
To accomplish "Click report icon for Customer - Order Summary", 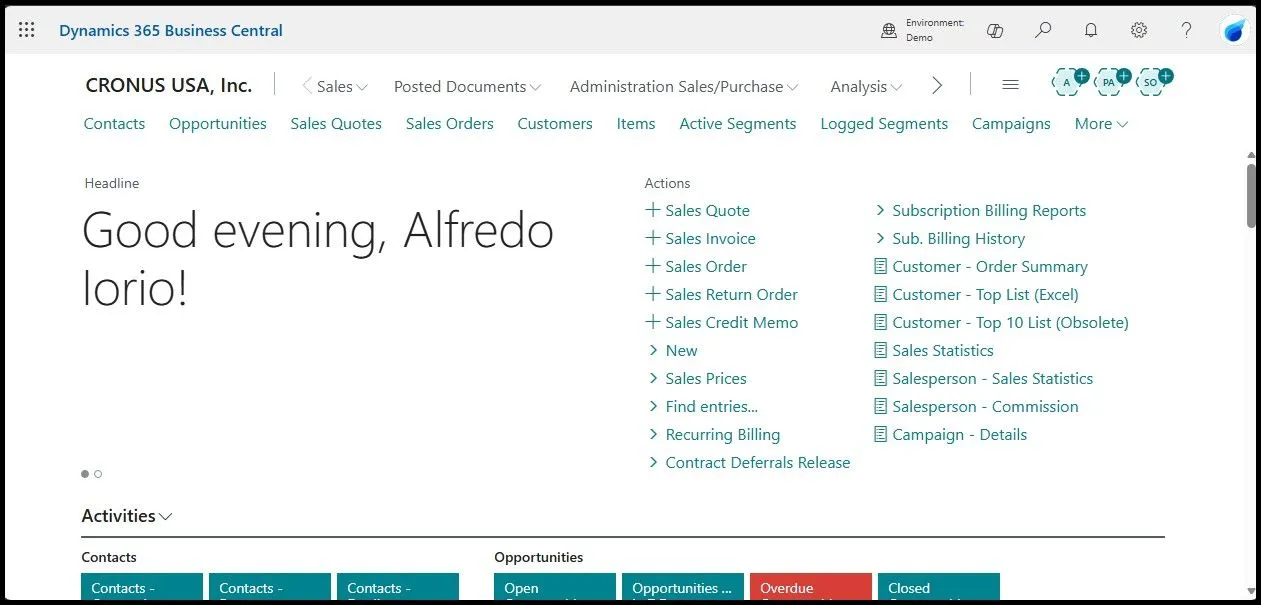I will pos(880,266).
